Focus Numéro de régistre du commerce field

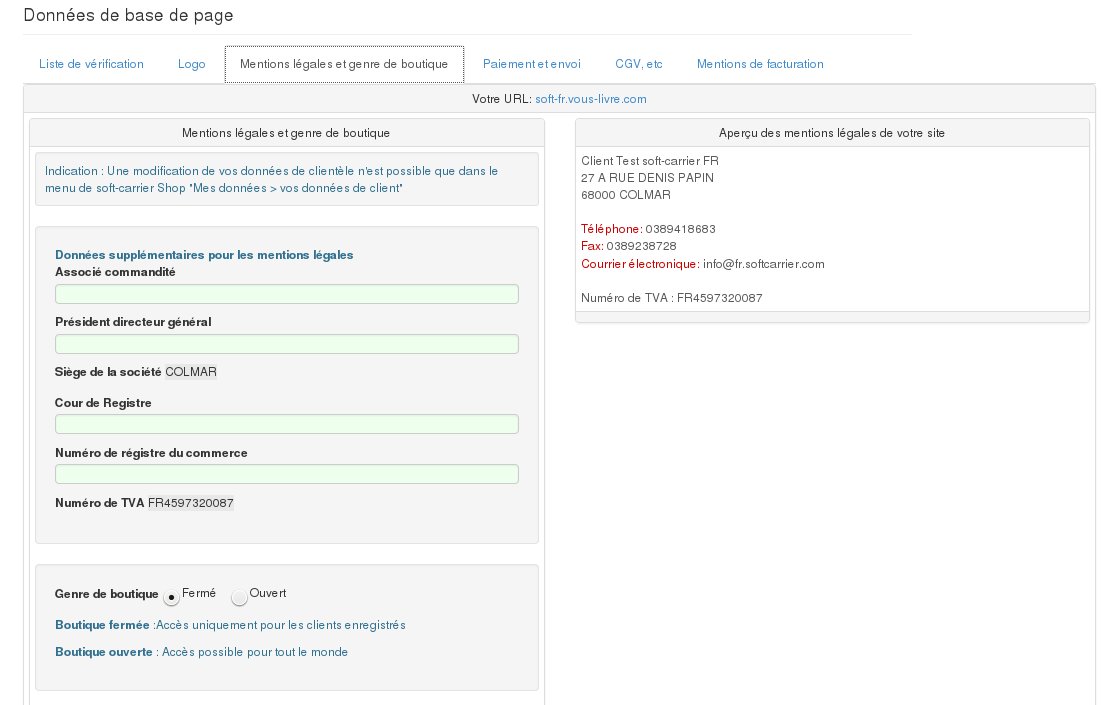tap(287, 474)
